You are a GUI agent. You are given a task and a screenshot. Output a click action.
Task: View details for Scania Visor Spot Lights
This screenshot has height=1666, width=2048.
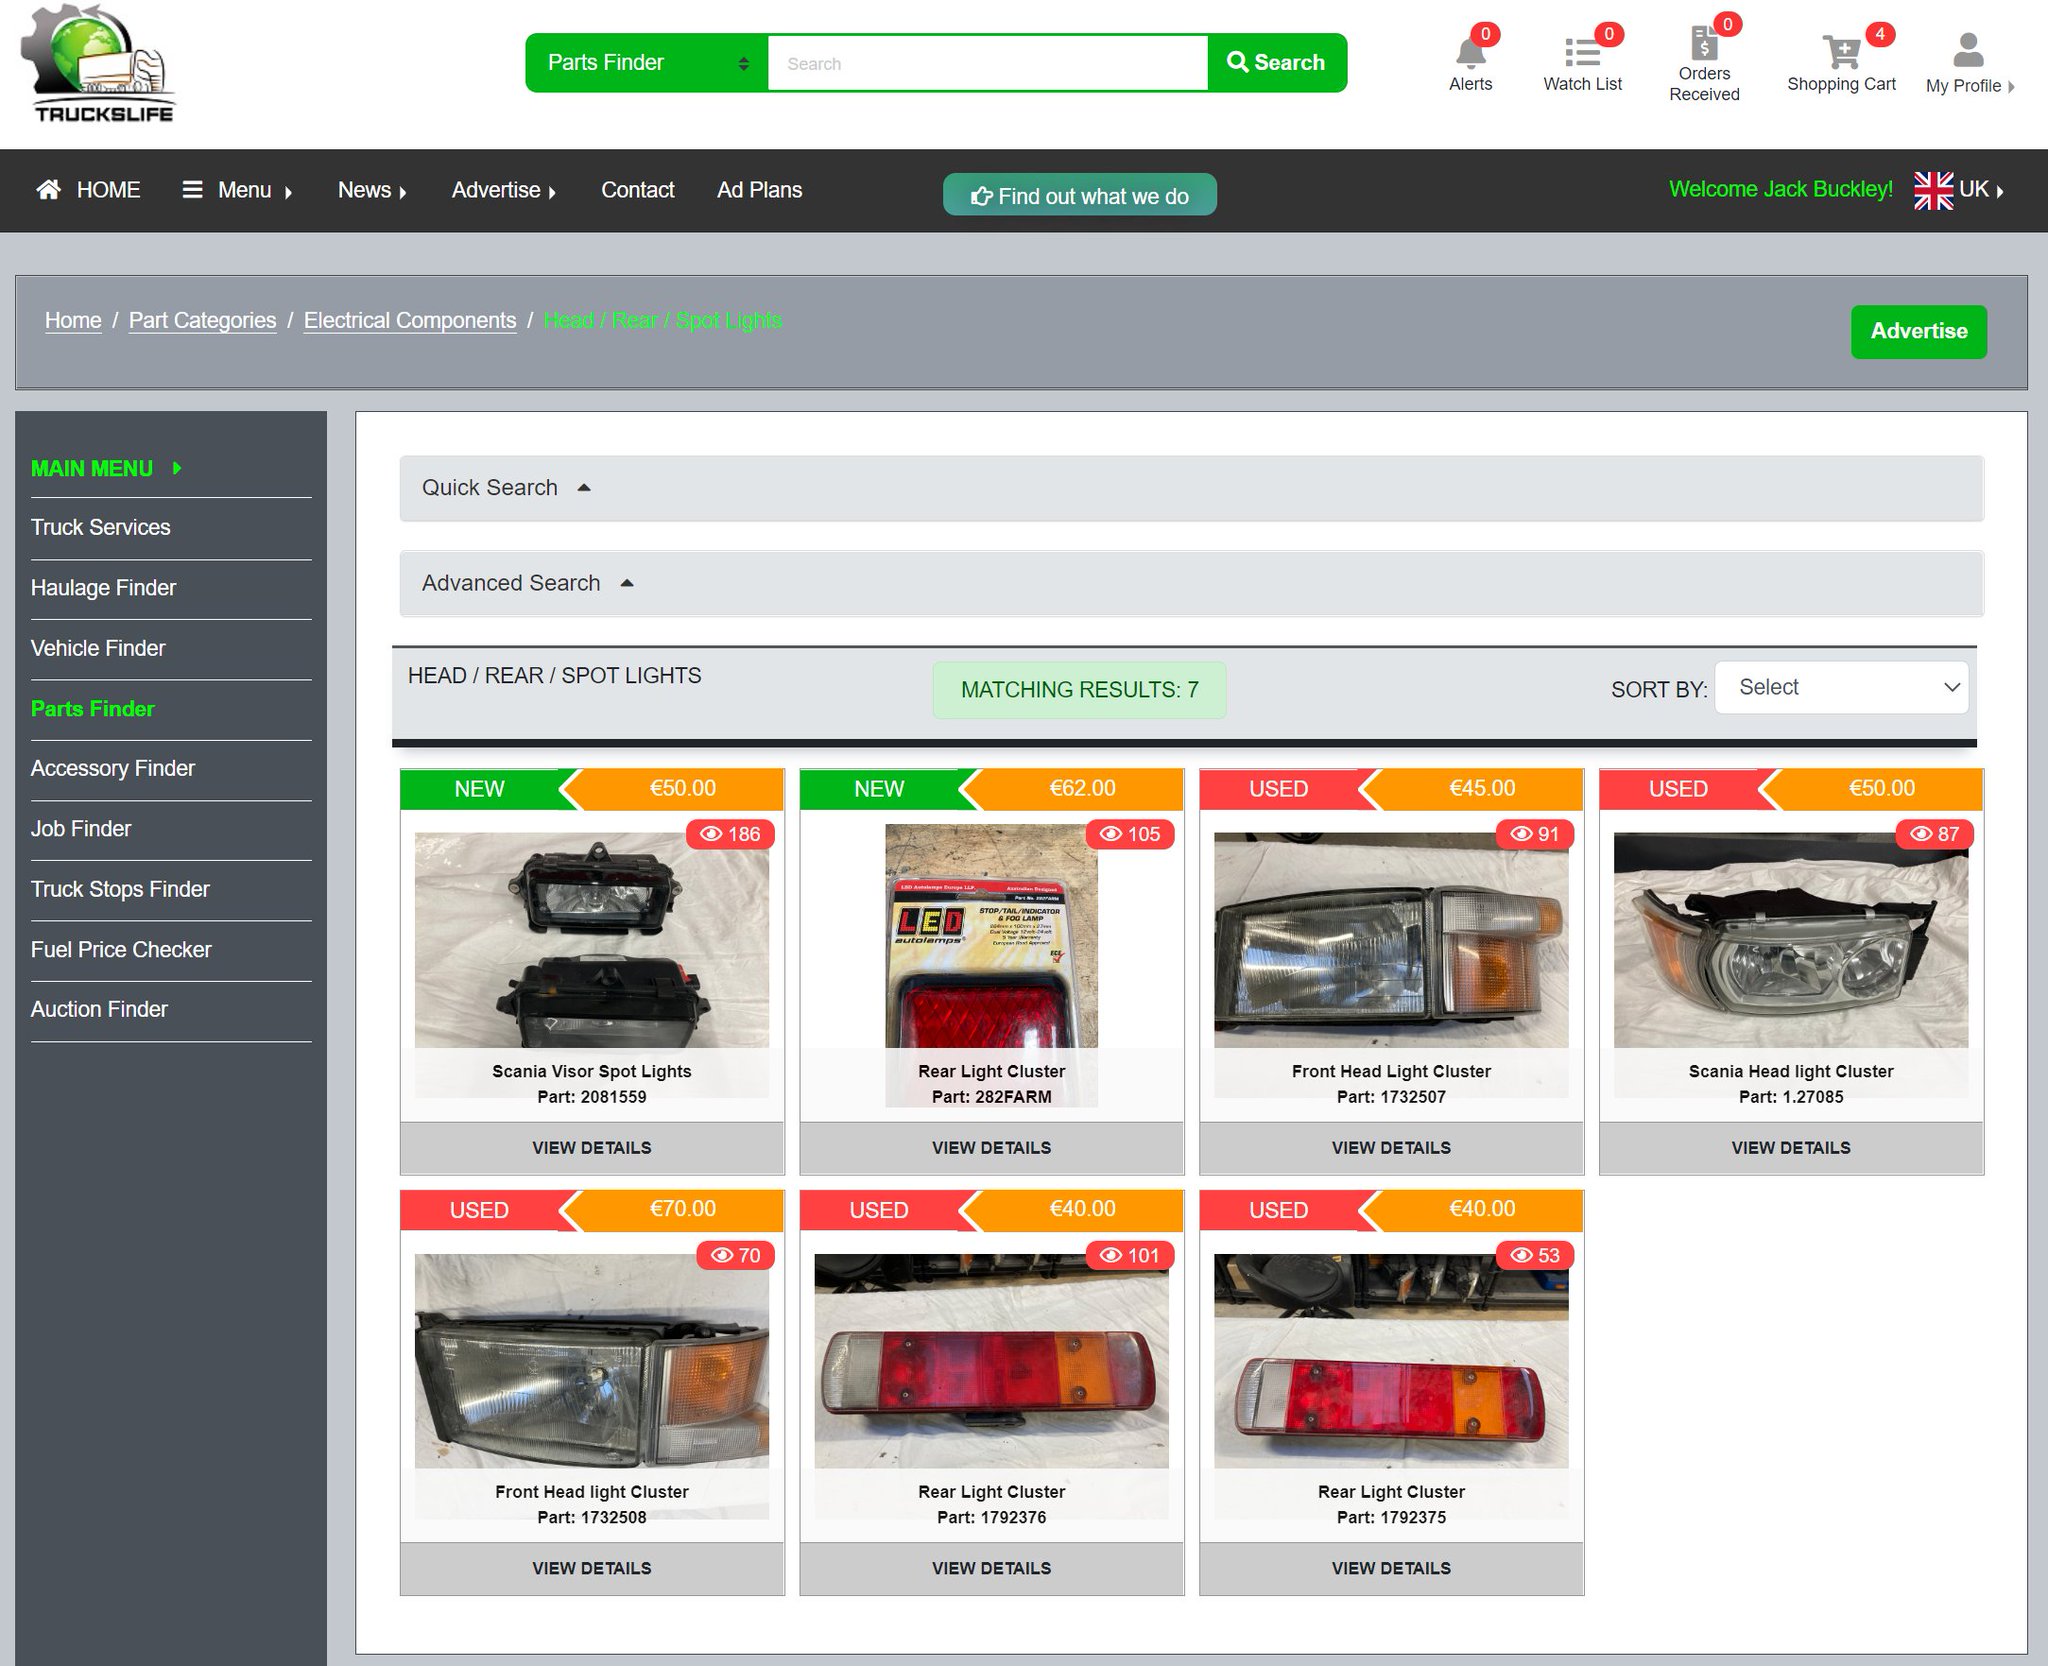pos(592,1148)
